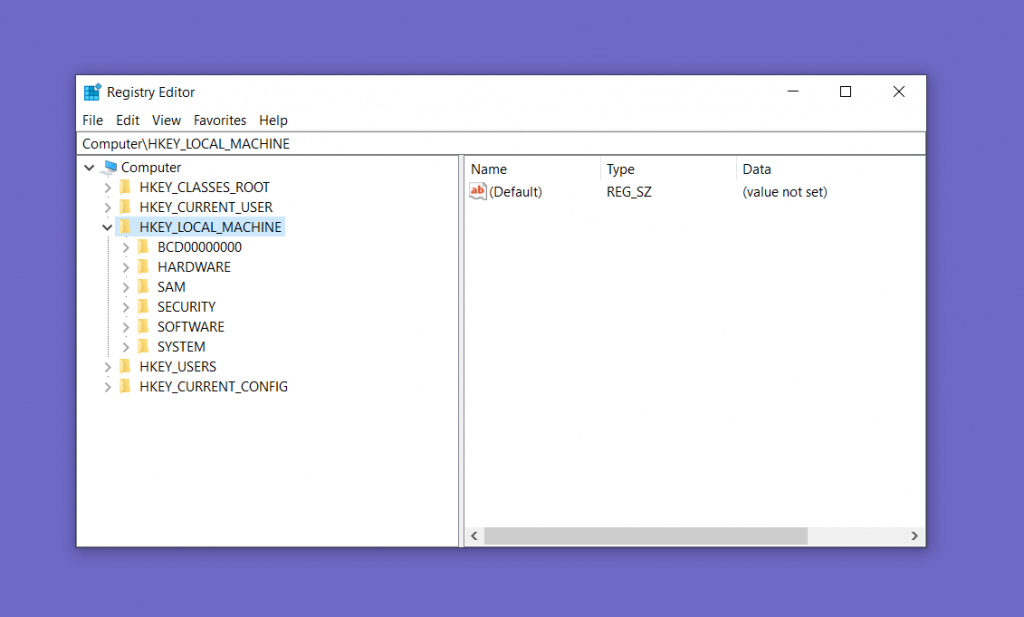Click the HKEY_CURRENT_CONFIG folder icon
The height and width of the screenshot is (617, 1024).
point(125,387)
